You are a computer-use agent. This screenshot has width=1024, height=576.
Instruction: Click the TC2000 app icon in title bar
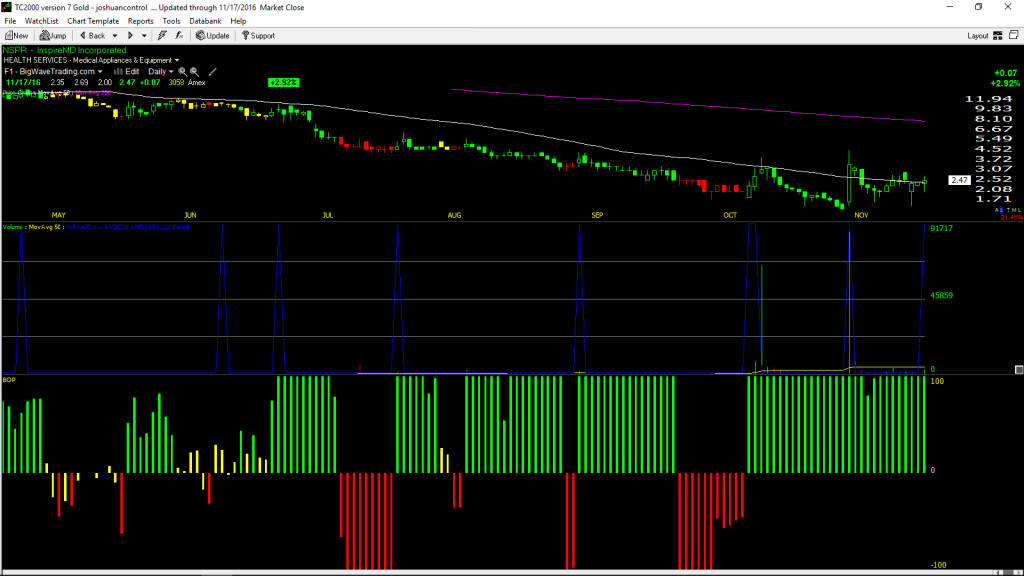(x=7, y=7)
